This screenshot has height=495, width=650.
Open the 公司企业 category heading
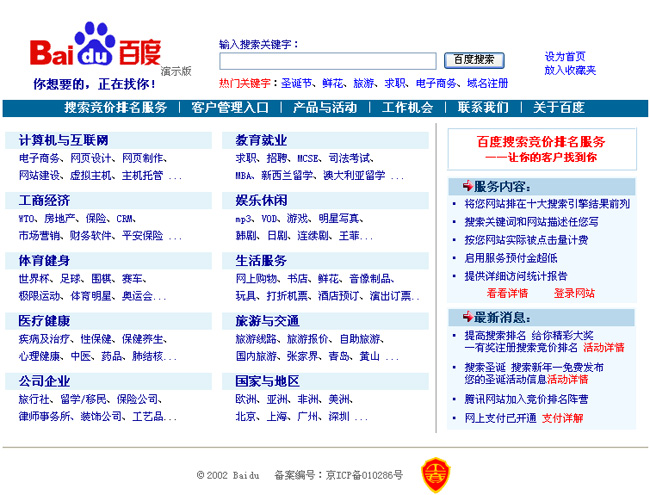(x=44, y=381)
